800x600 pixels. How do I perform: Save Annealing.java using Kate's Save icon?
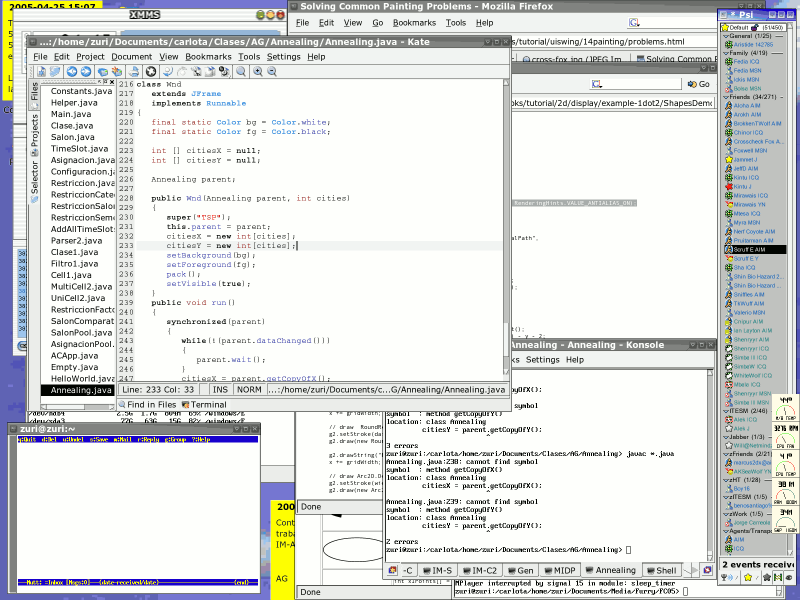click(x=102, y=72)
